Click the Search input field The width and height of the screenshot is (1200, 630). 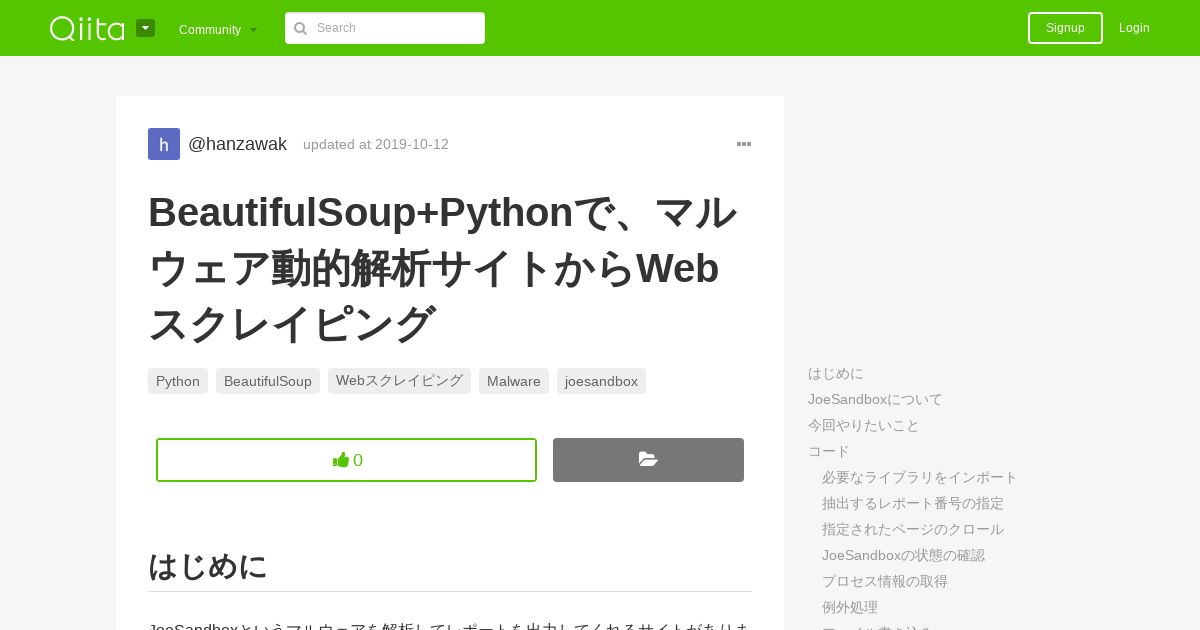(x=385, y=28)
